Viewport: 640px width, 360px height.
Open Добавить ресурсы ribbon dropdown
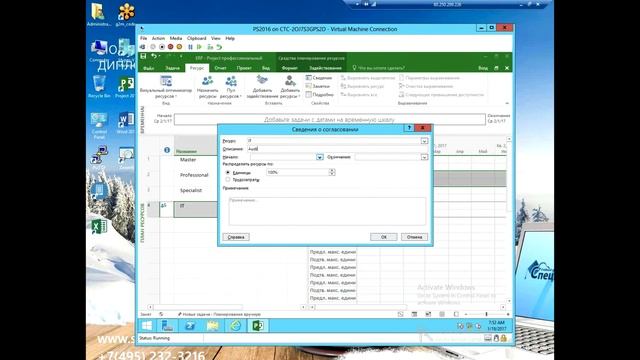pyautogui.click(x=290, y=87)
